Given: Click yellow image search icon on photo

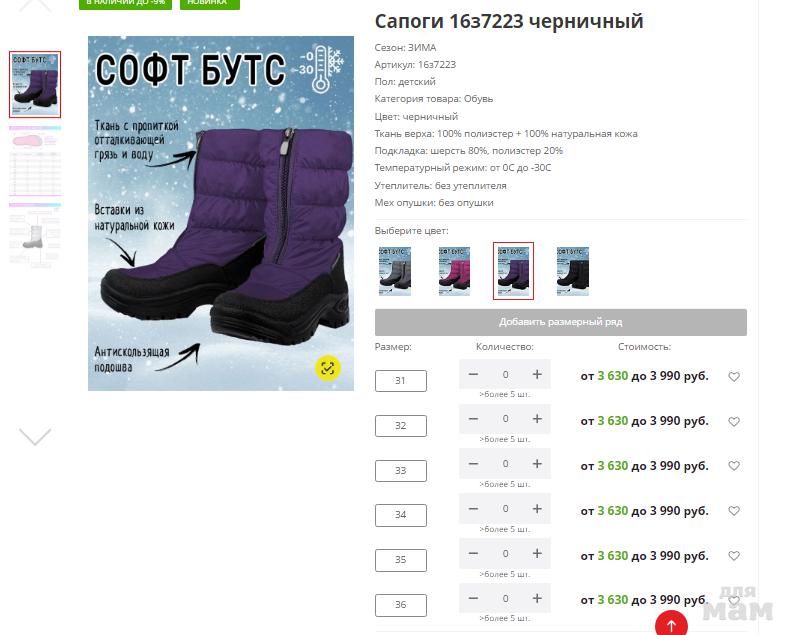Looking at the screenshot, I should (x=328, y=368).
